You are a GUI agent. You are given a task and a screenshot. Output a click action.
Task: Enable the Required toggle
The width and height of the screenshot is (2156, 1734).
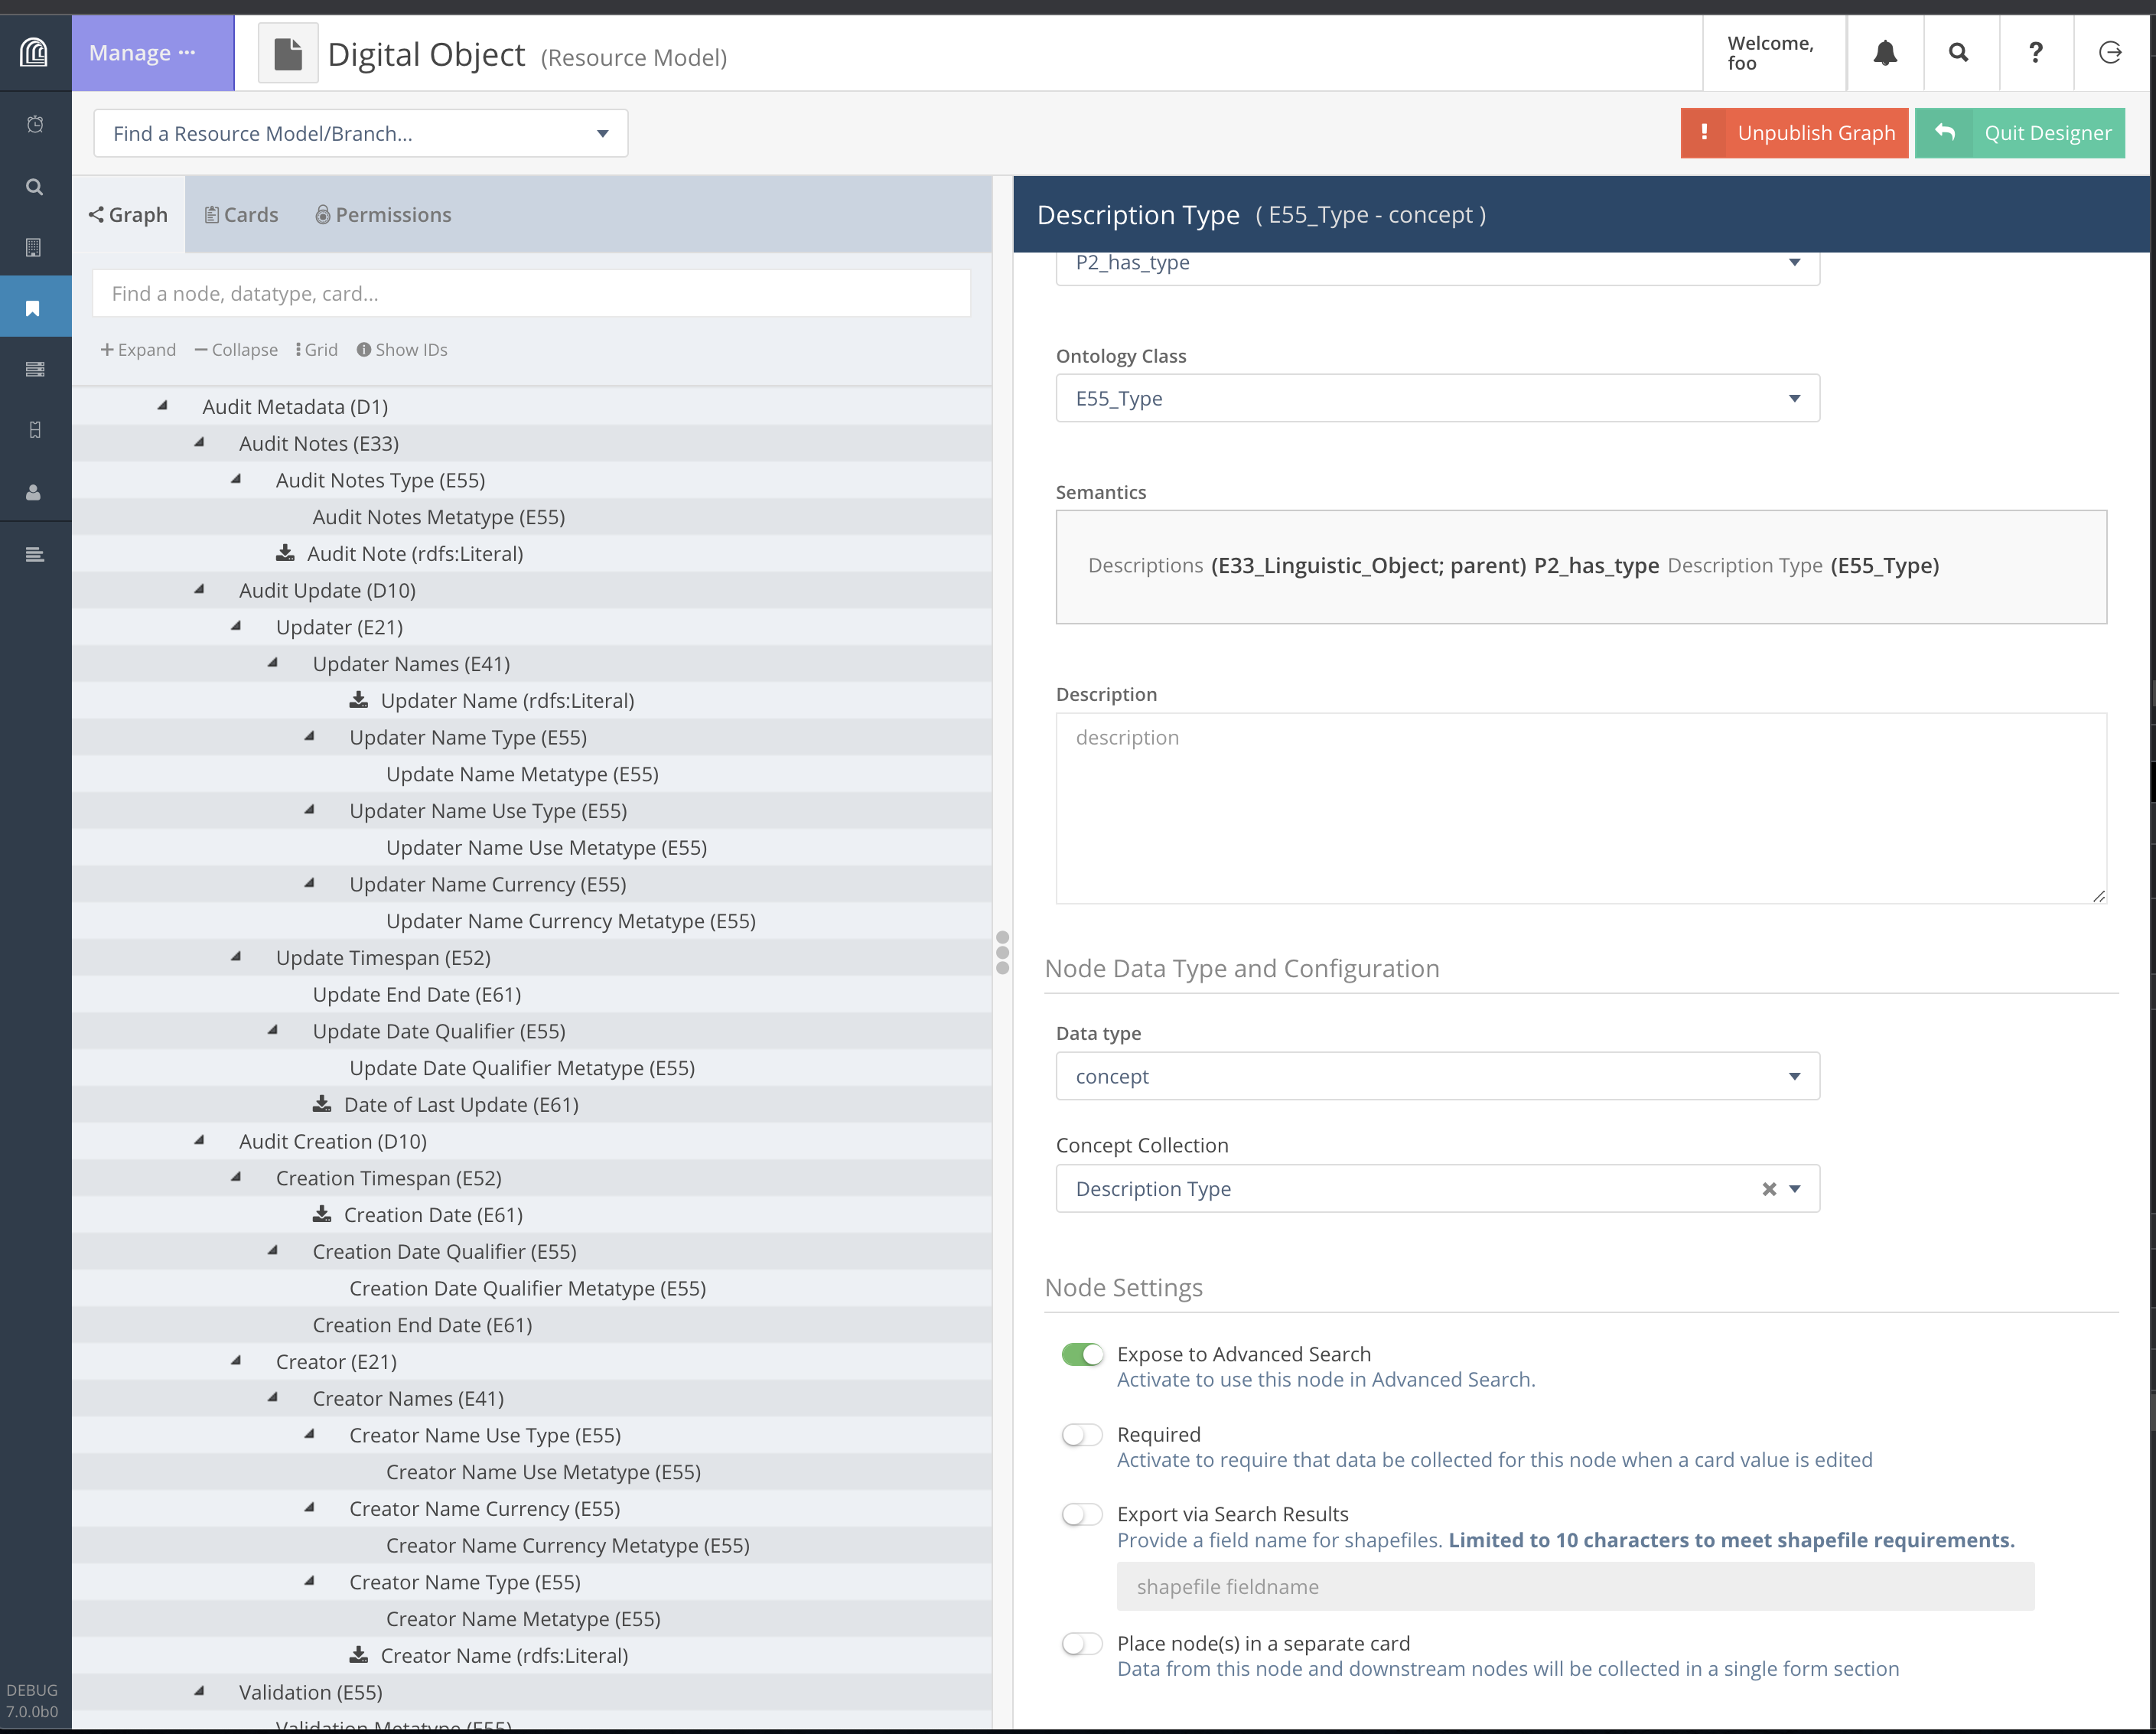[x=1082, y=1435]
